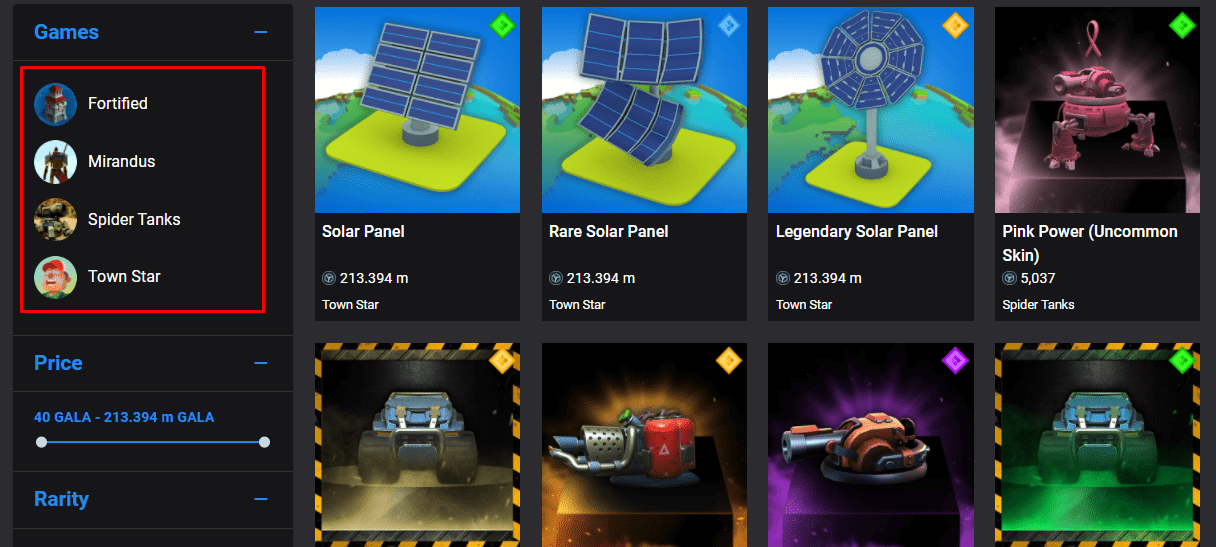Open the Legendary Solar Panel thumbnail image
This screenshot has height=547, width=1216.
[870, 110]
